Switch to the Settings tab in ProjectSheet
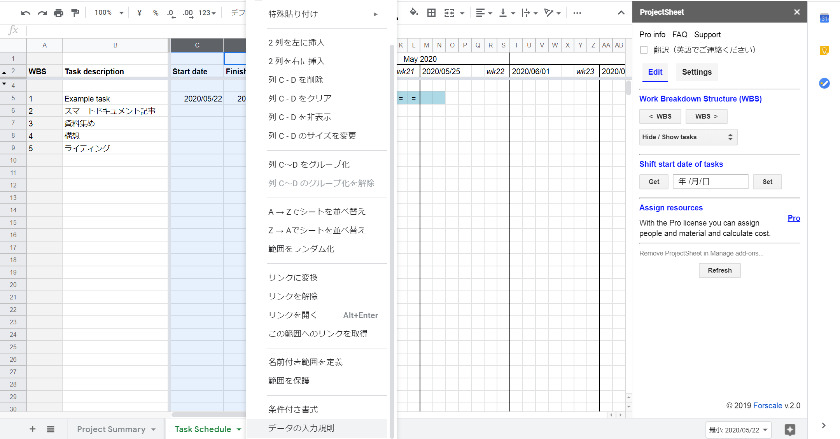Image resolution: width=840 pixels, height=439 pixels. [x=696, y=72]
